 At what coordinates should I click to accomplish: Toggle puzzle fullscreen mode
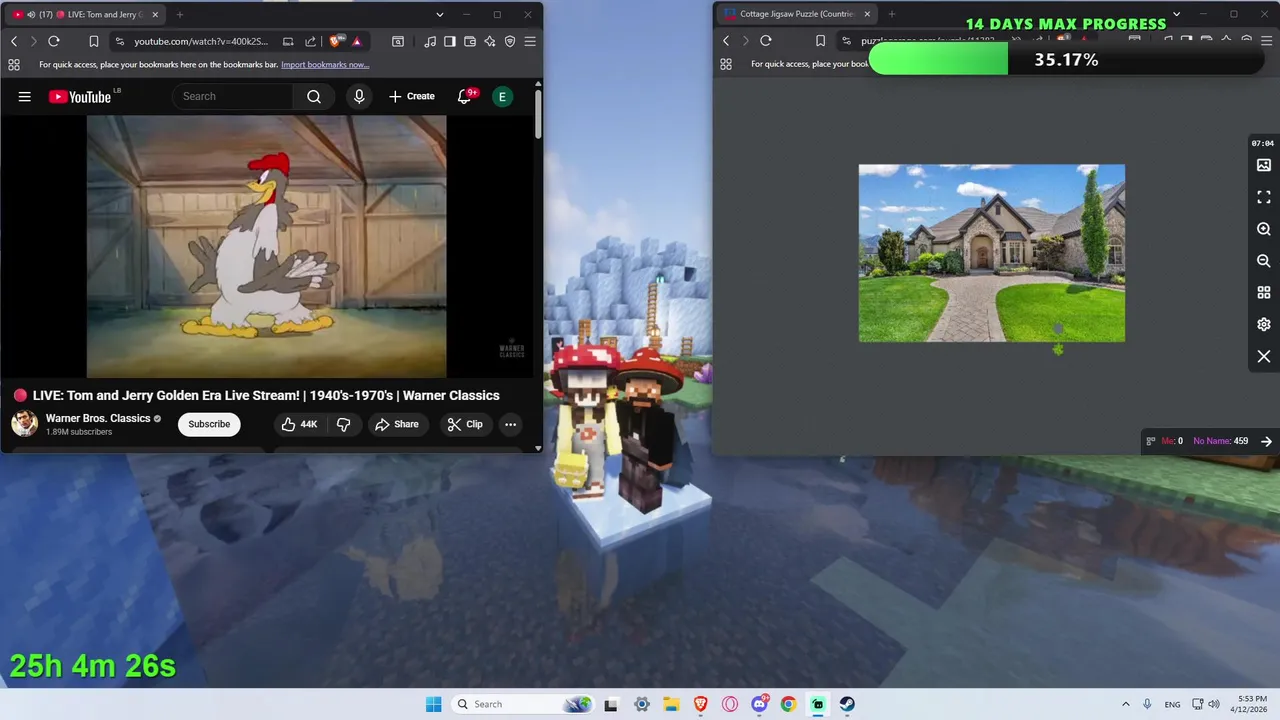[x=1264, y=197]
